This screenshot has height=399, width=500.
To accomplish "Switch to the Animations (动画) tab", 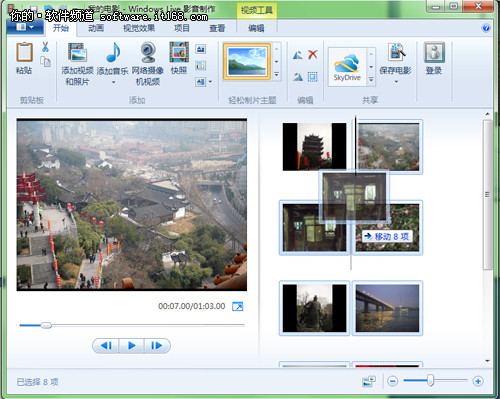I will pyautogui.click(x=96, y=28).
